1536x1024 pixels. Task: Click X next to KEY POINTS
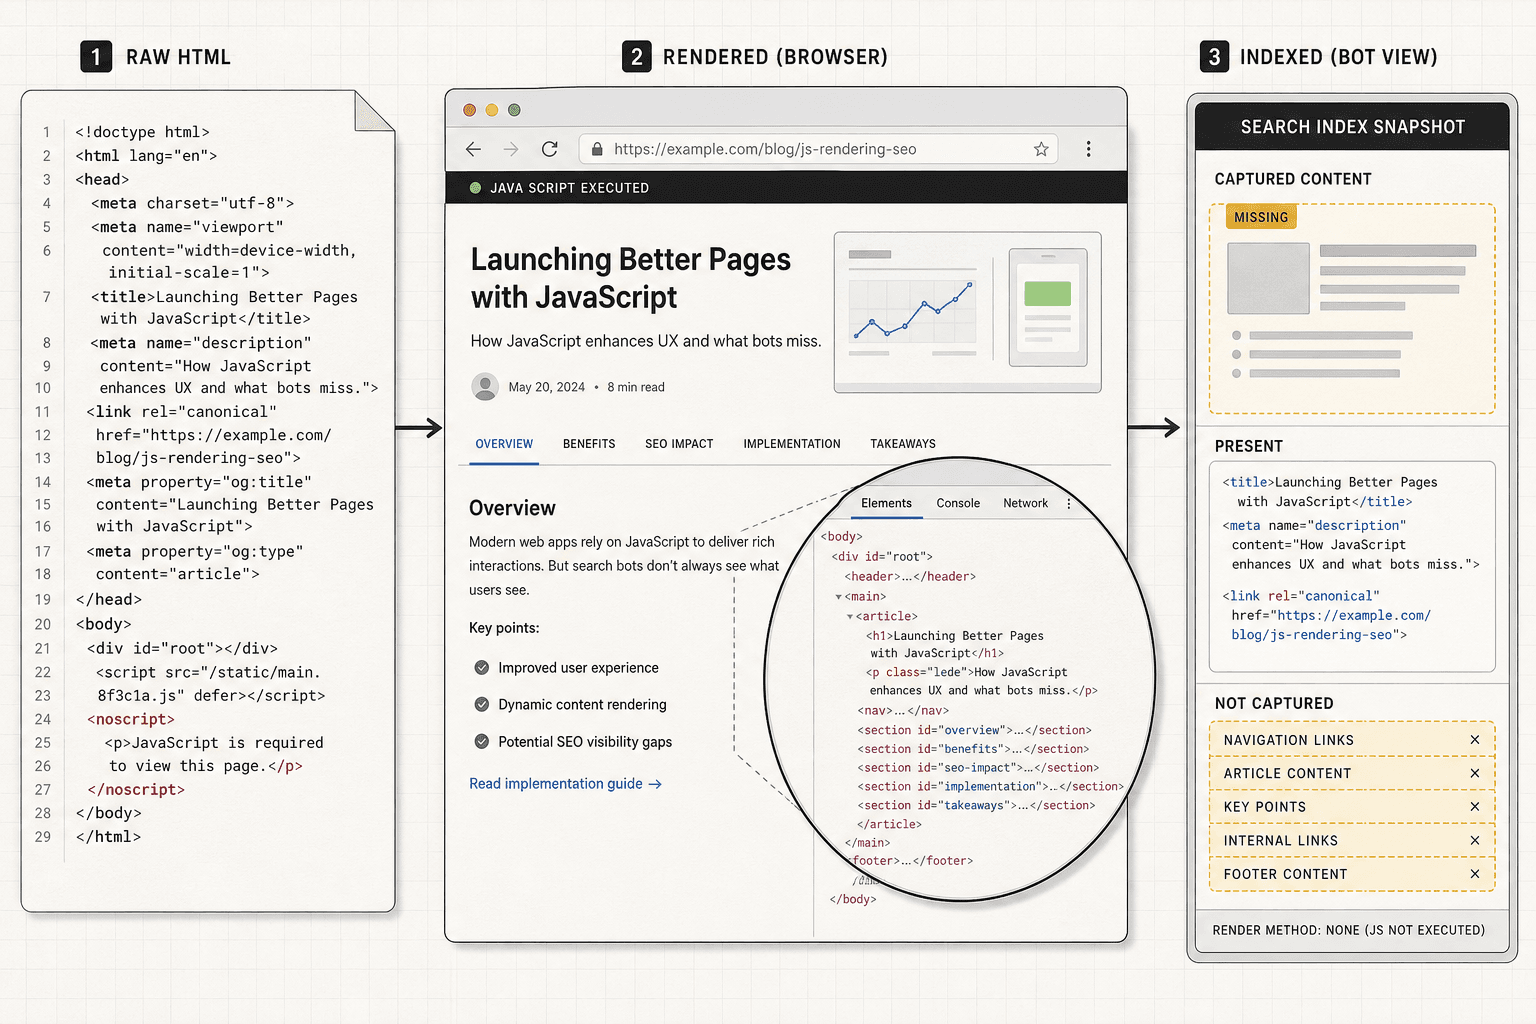pos(1474,807)
